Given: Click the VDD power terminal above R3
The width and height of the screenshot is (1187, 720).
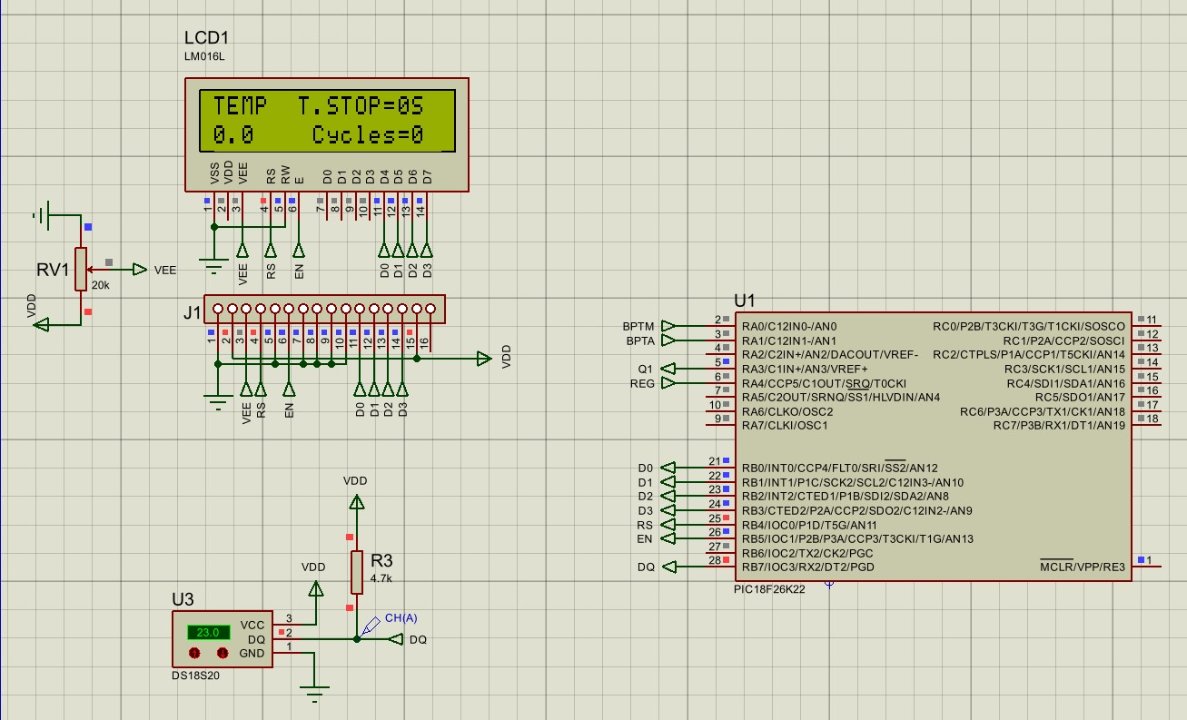Looking at the screenshot, I should 355,497.
